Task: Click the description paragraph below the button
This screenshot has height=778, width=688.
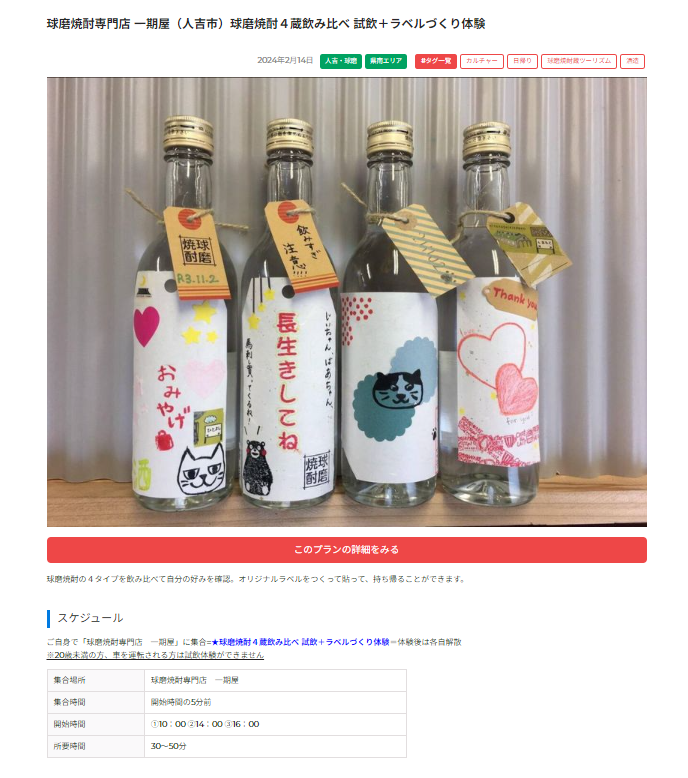Action: (x=256, y=579)
